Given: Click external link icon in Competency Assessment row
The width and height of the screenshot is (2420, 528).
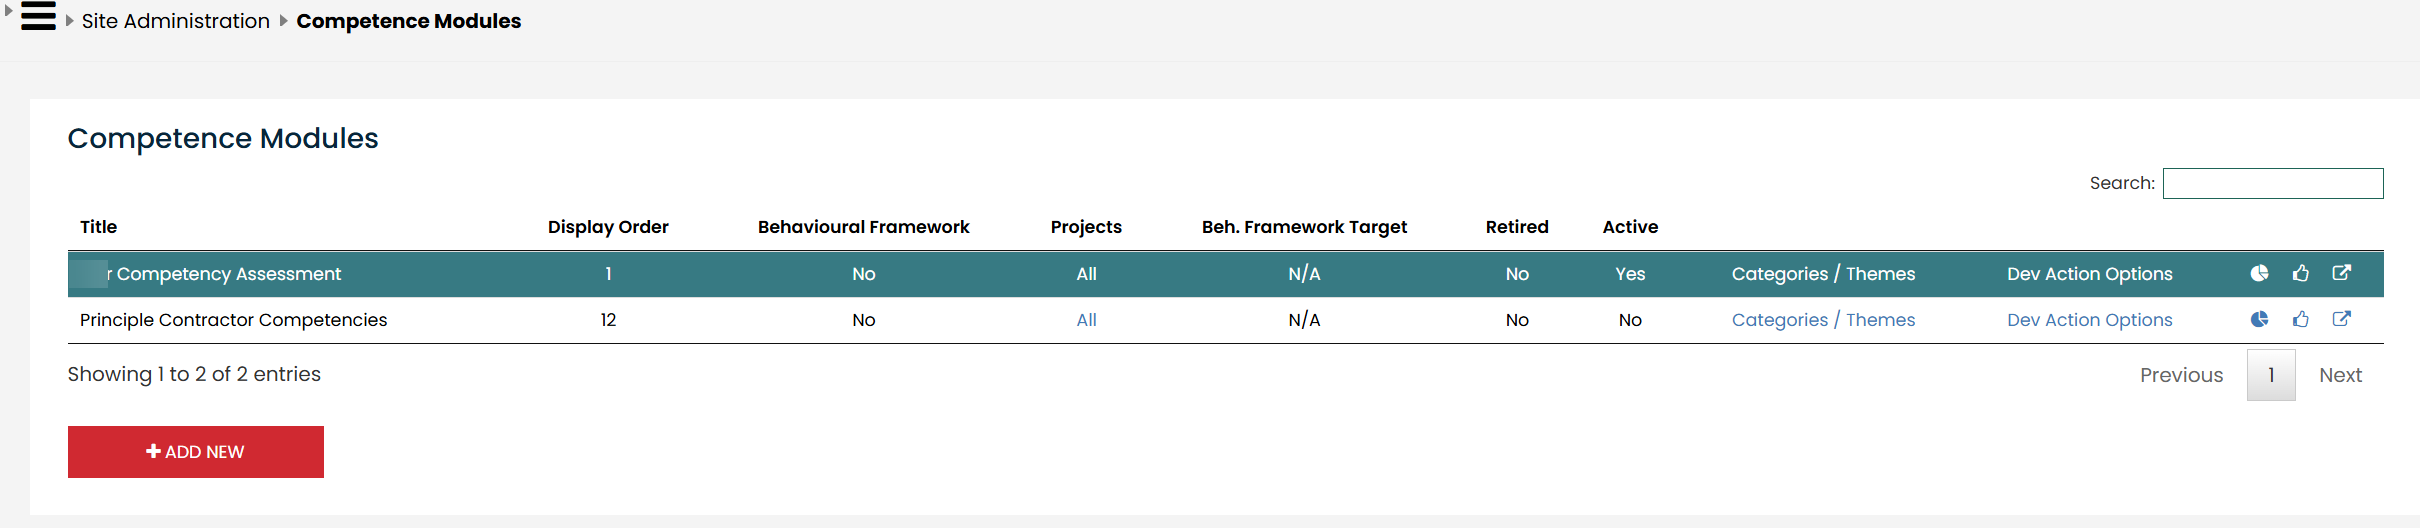Looking at the screenshot, I should pos(2342,273).
